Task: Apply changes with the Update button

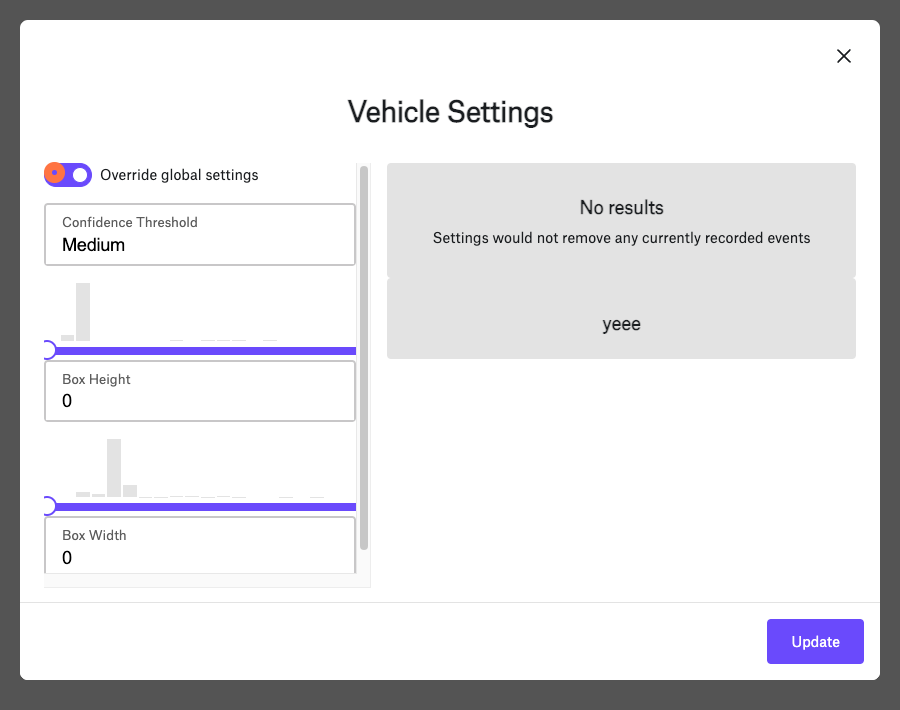Action: (x=815, y=641)
